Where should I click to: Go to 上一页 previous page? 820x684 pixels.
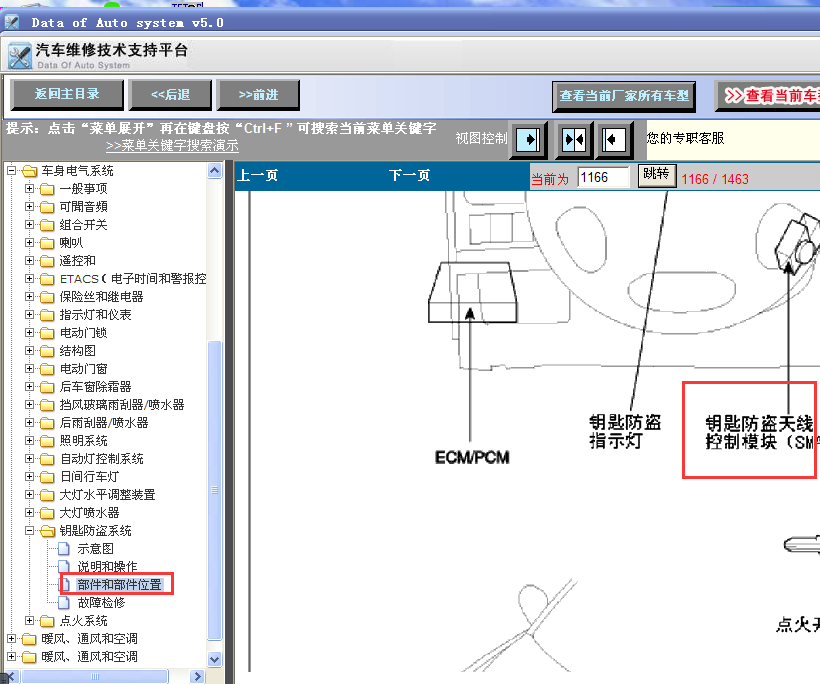pyautogui.click(x=257, y=175)
